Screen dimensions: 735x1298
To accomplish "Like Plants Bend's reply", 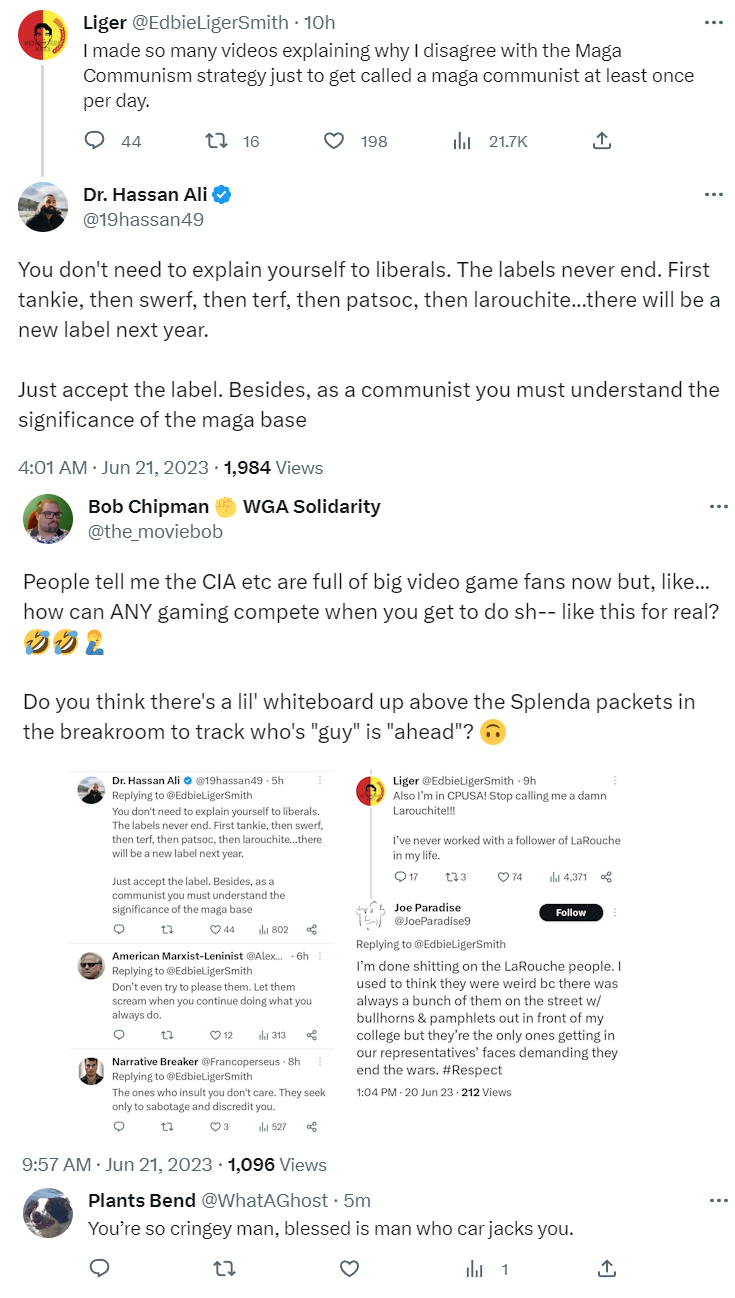I will (x=349, y=1268).
